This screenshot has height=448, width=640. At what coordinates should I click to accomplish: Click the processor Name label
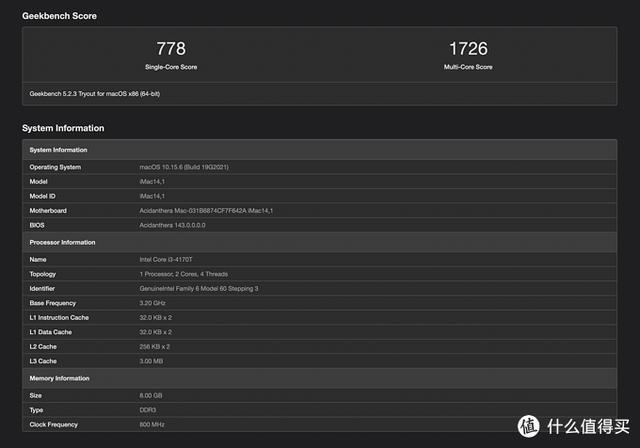[x=38, y=259]
